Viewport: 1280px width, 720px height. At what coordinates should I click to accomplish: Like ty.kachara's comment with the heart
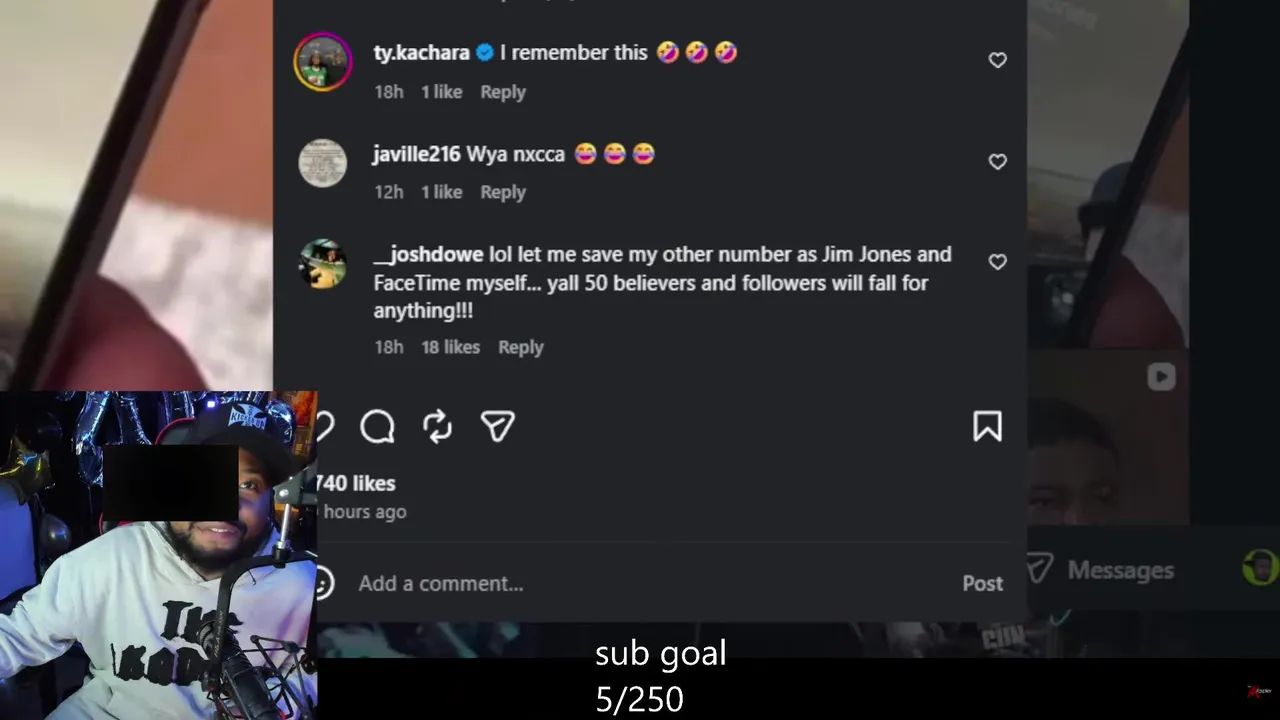(x=997, y=60)
